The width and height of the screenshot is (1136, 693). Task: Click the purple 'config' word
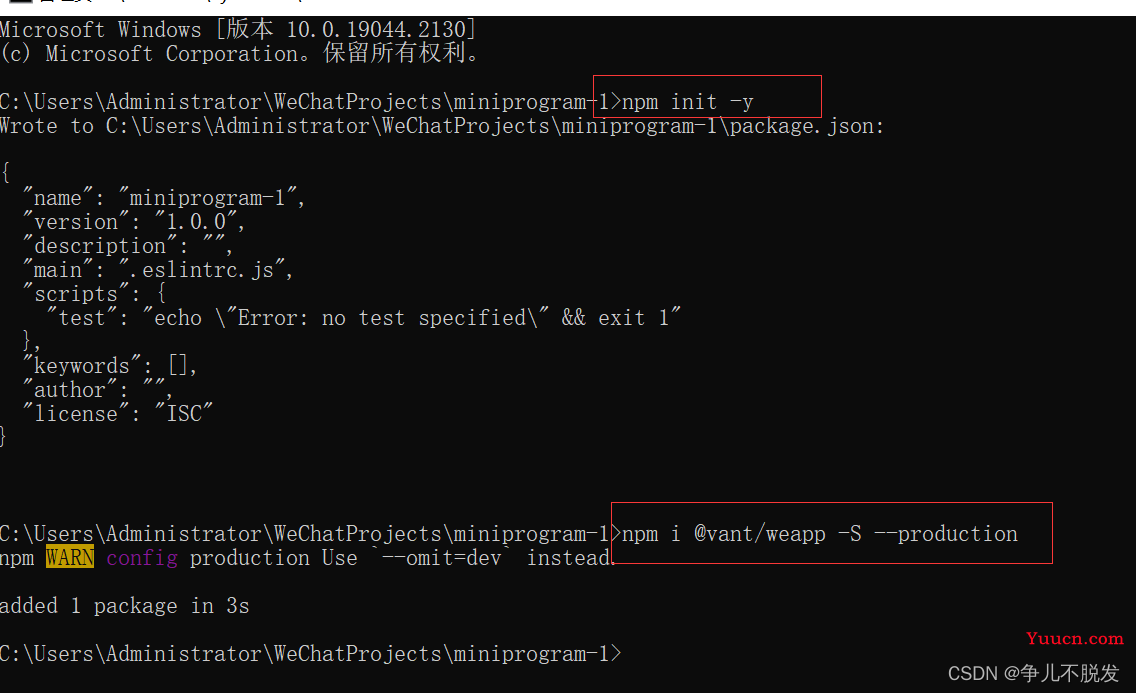tap(142, 558)
